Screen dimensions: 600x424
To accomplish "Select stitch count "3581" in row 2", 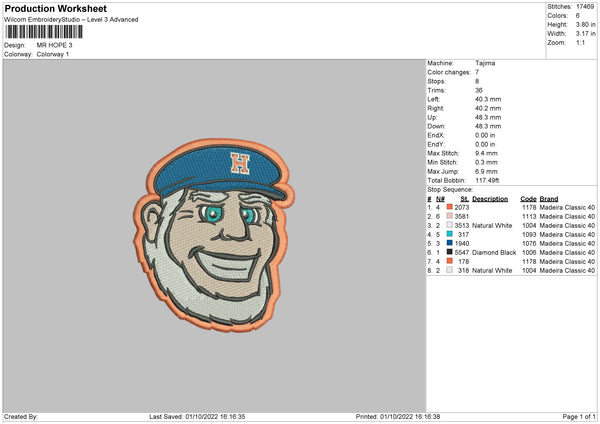I will 461,216.
